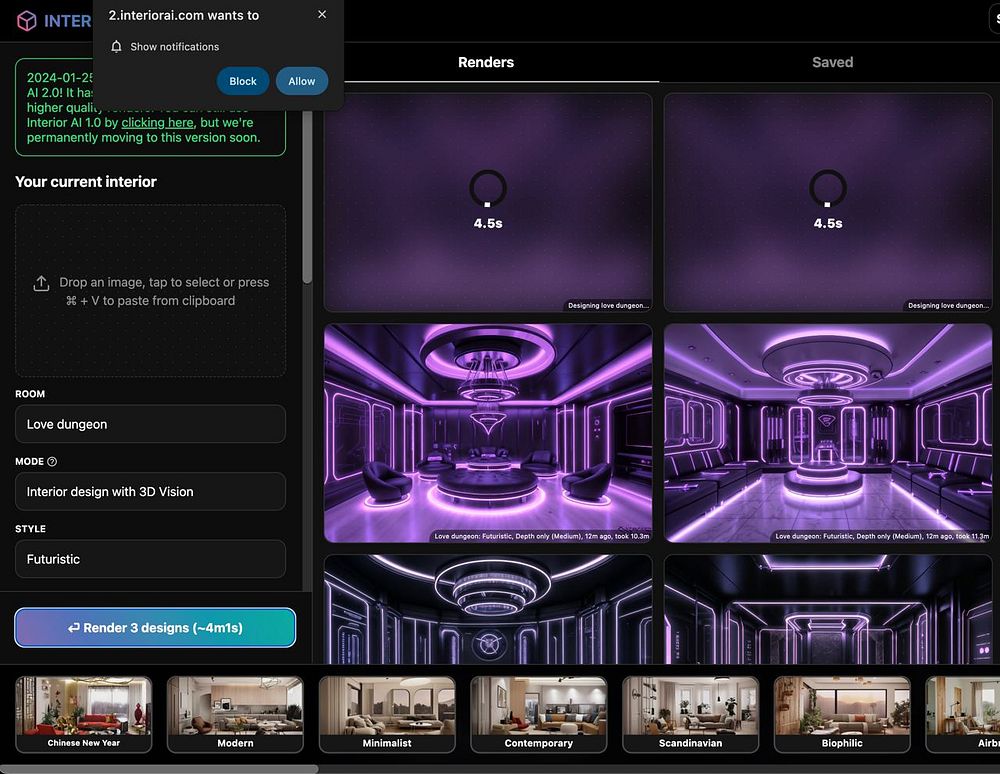Screen dimensions: 1000x774
Task: Block notifications from the site
Action: point(243,81)
